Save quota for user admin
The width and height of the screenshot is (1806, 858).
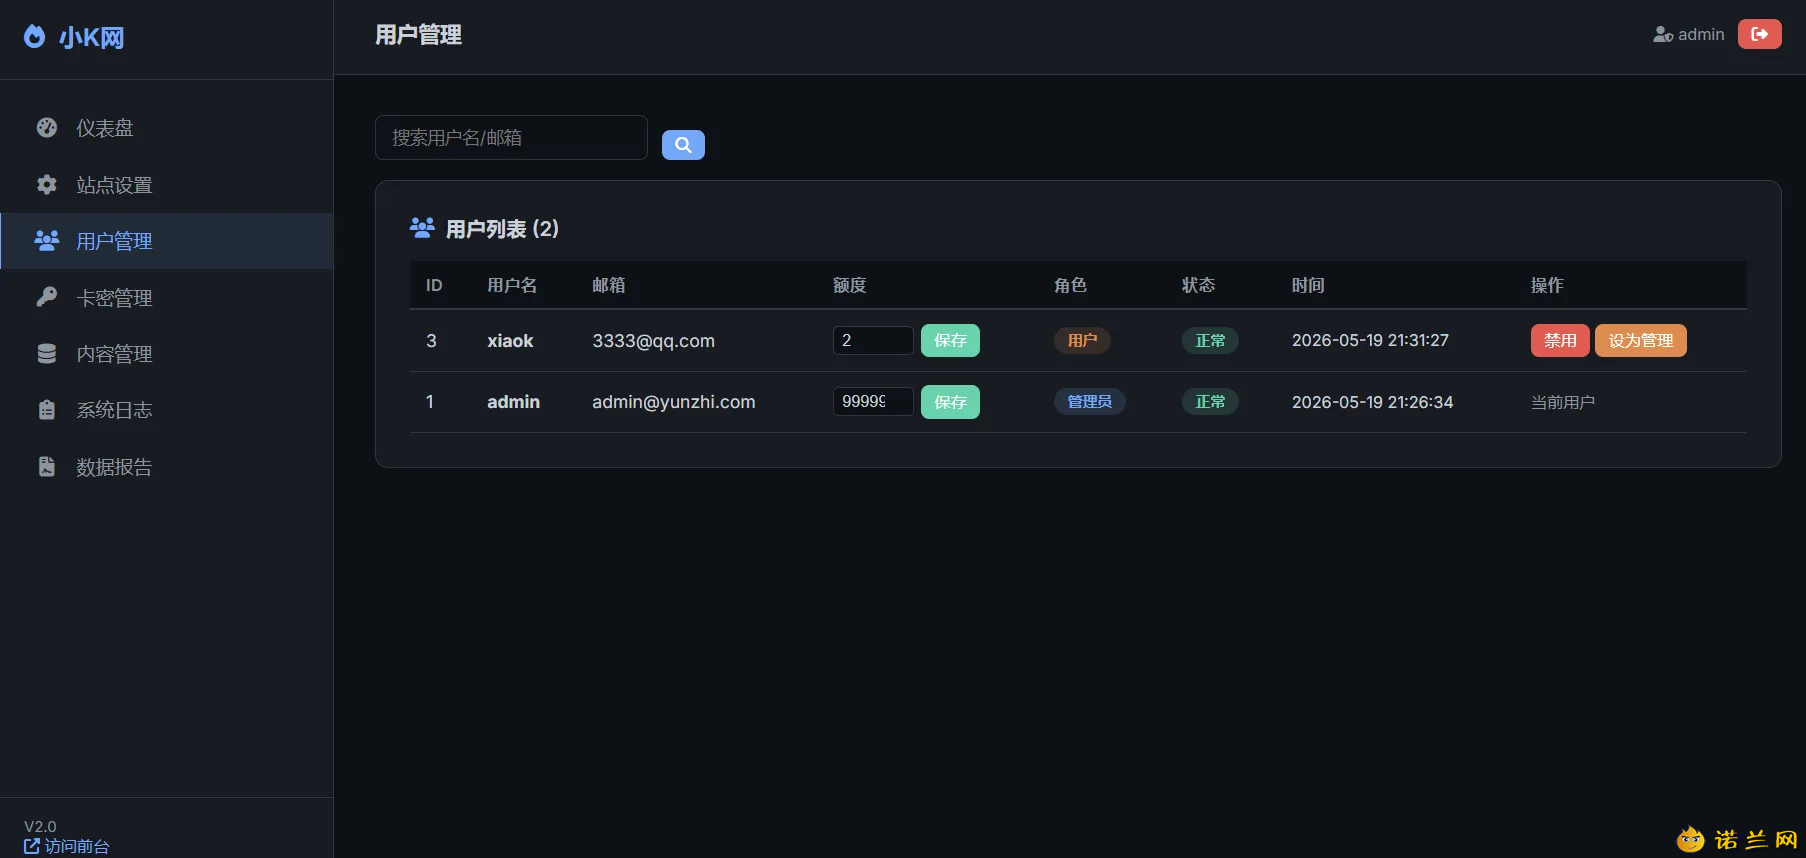click(950, 402)
